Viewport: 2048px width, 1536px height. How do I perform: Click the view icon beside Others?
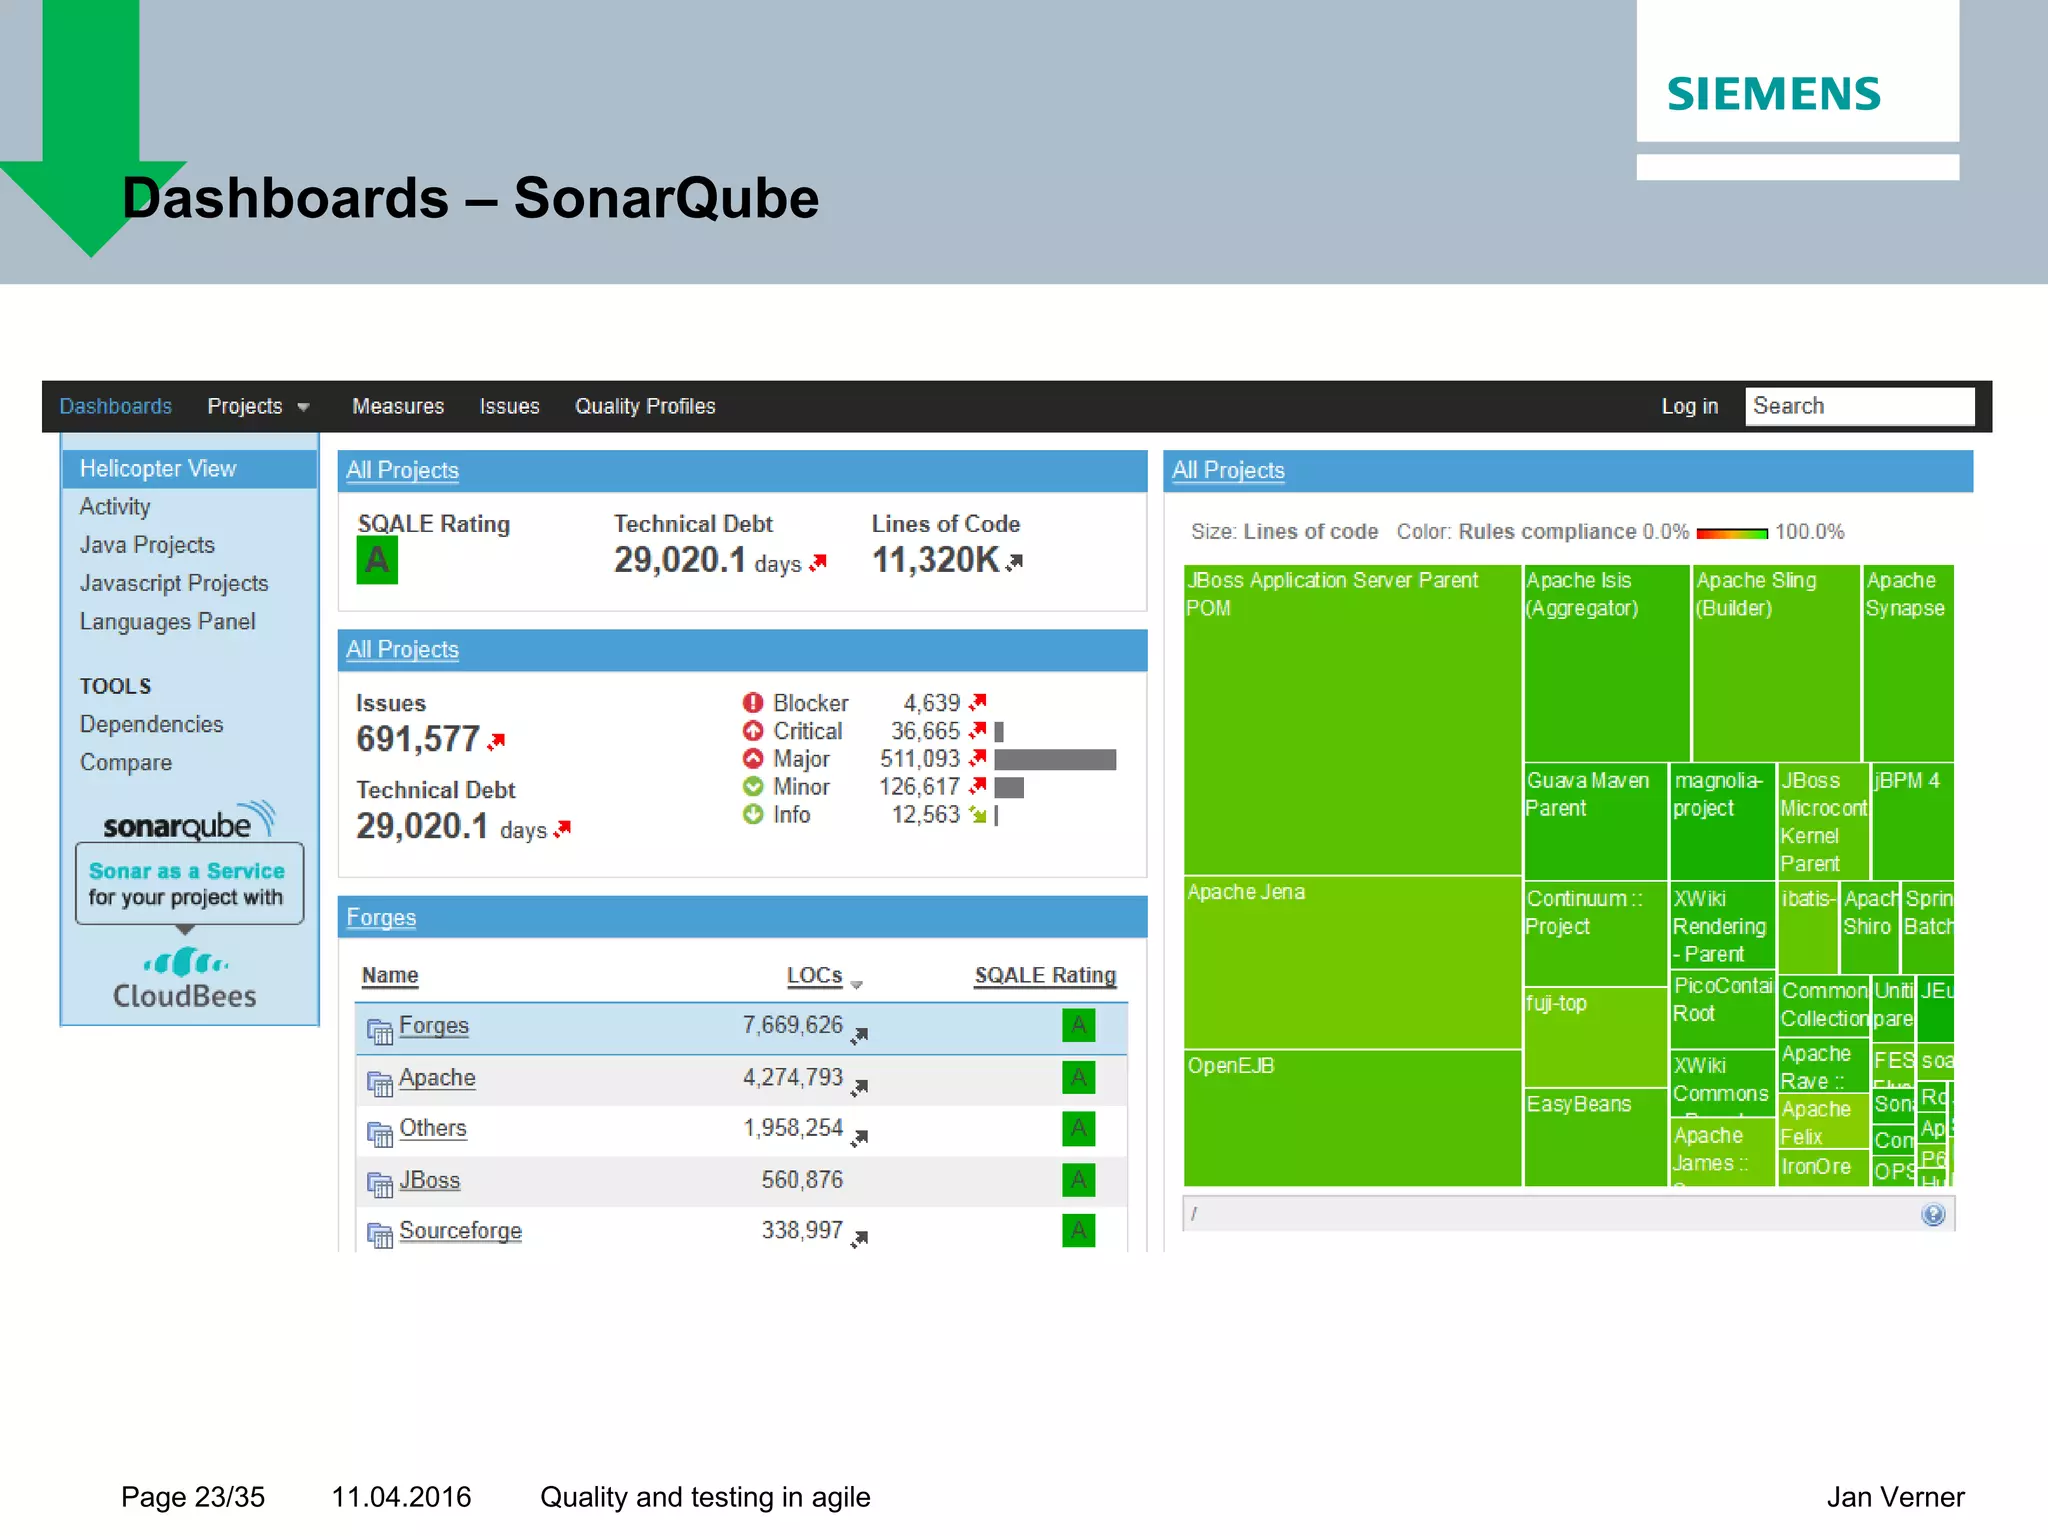pyautogui.click(x=379, y=1134)
